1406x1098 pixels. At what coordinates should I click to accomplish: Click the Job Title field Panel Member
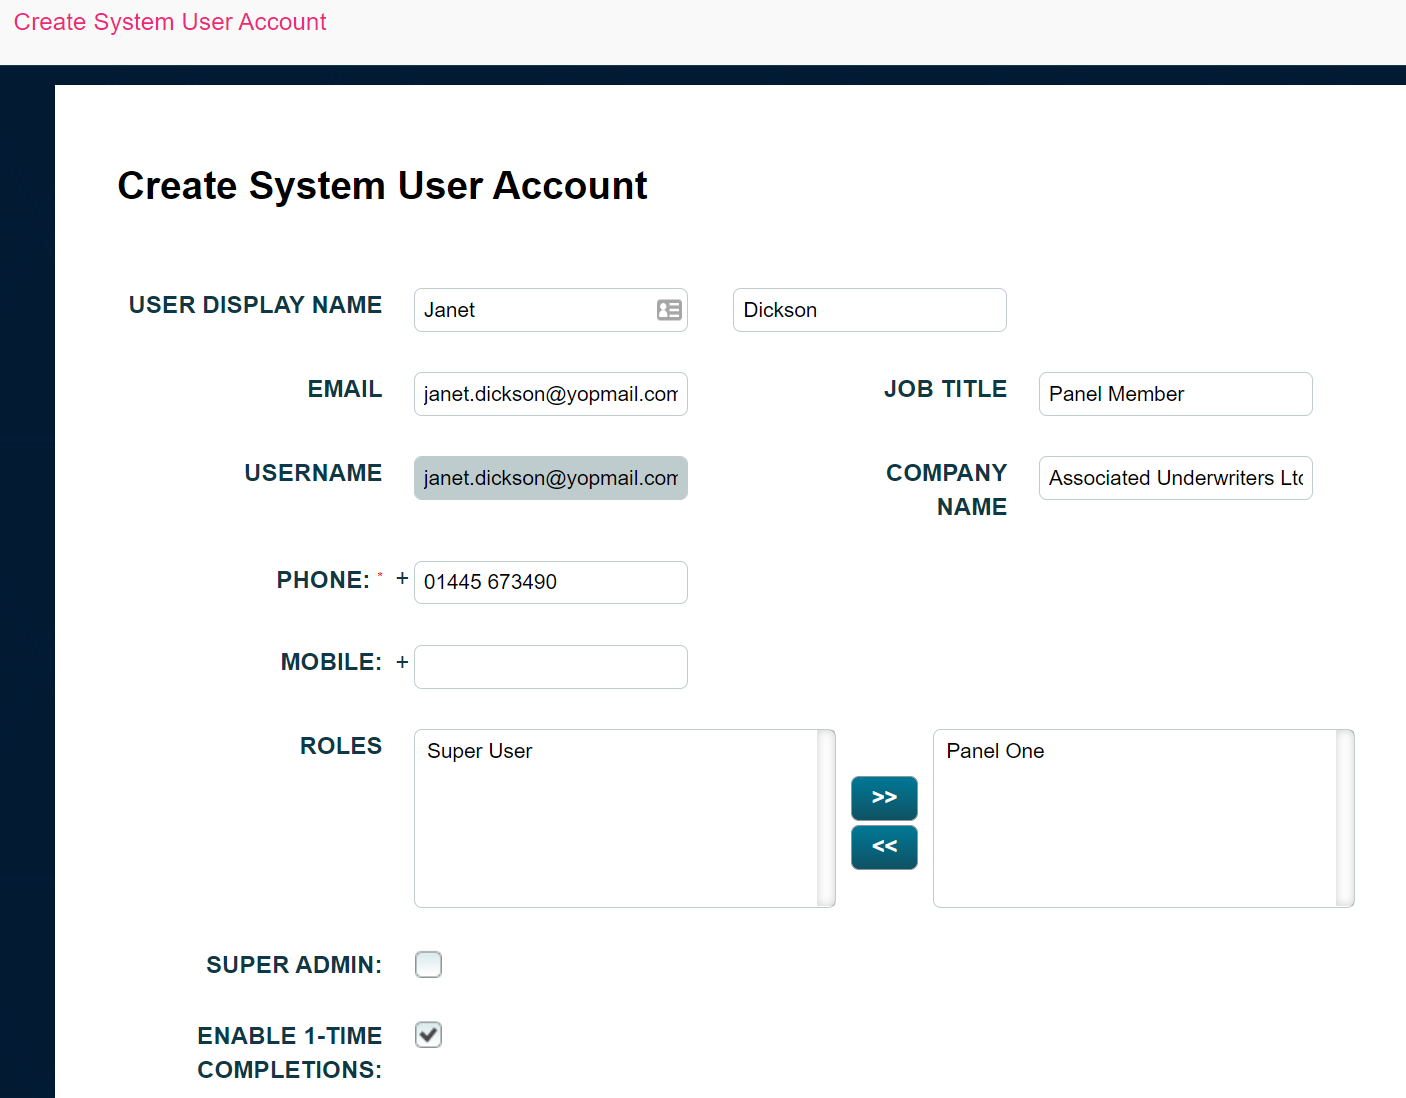point(1176,394)
